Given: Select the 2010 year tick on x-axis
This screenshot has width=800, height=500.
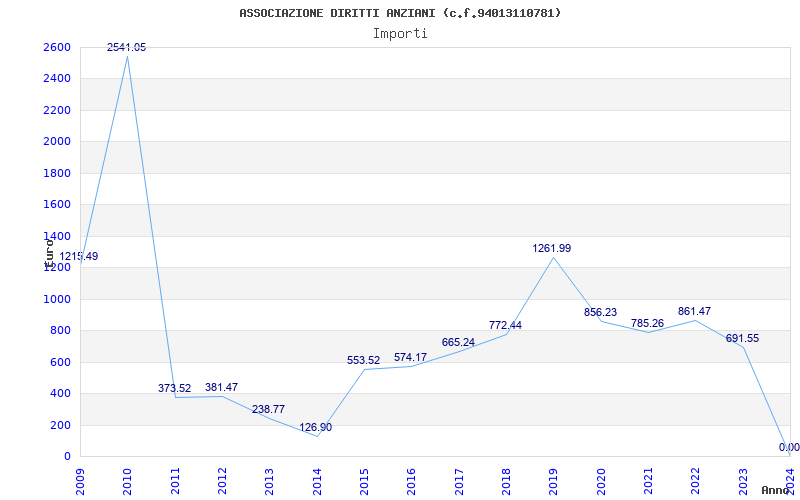Looking at the screenshot, I should pos(127,478).
